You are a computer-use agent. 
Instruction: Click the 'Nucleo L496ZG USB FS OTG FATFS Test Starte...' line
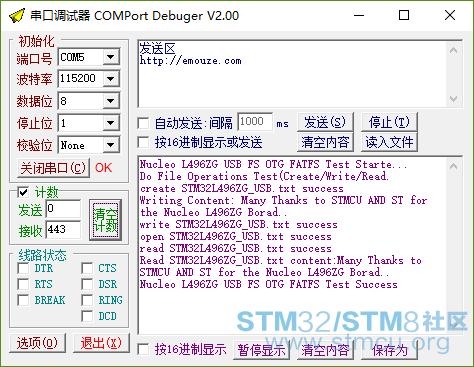pos(273,164)
